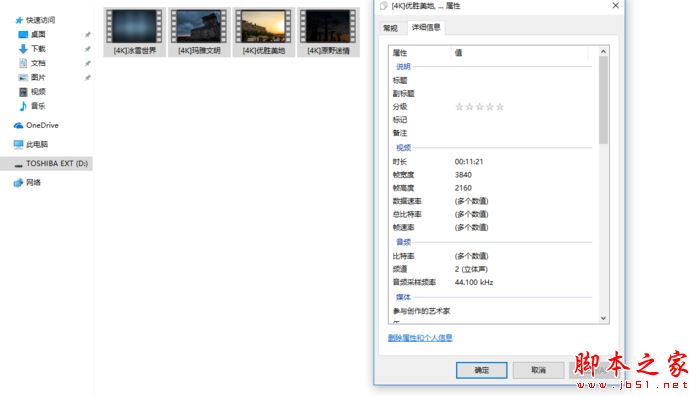Viewport: 700px width, 396px height.
Task: Confirm with the 确定 button
Action: 481,370
